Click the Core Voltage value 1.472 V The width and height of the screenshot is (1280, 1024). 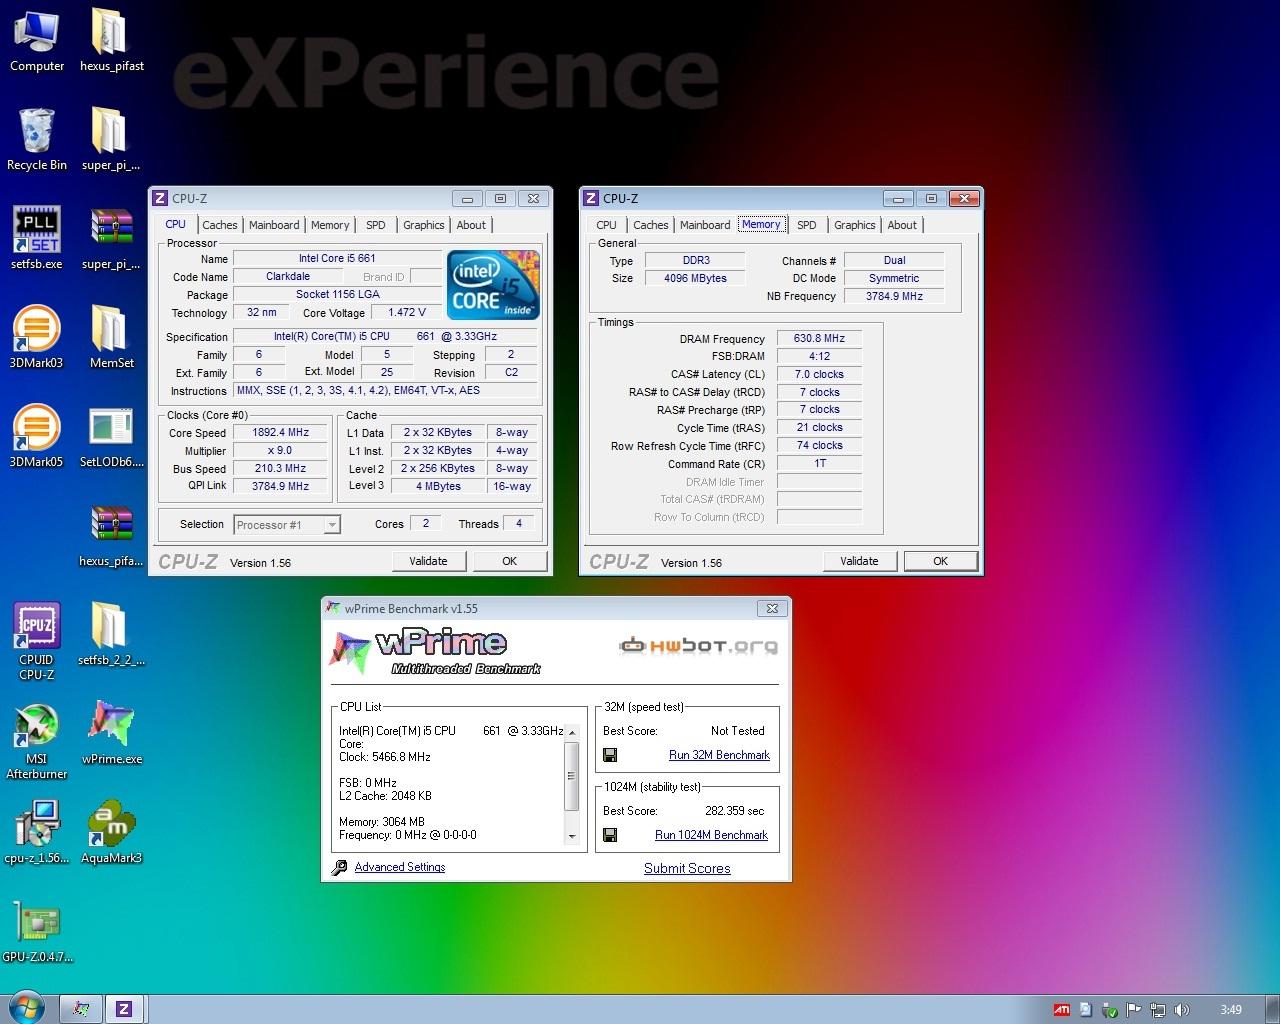[x=407, y=312]
